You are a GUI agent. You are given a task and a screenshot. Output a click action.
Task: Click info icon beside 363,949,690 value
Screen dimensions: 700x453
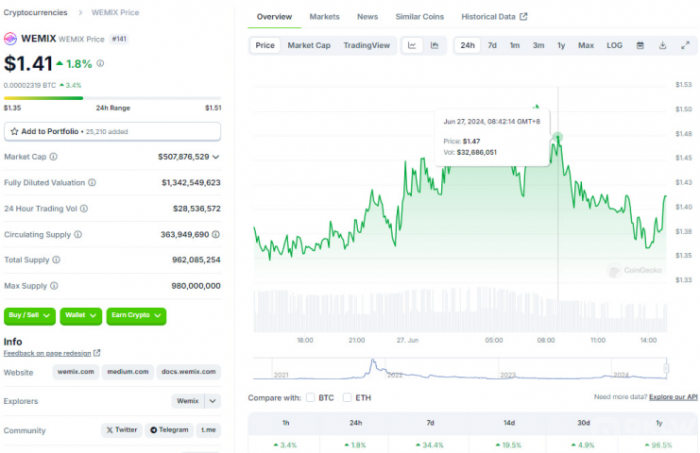[216, 234]
